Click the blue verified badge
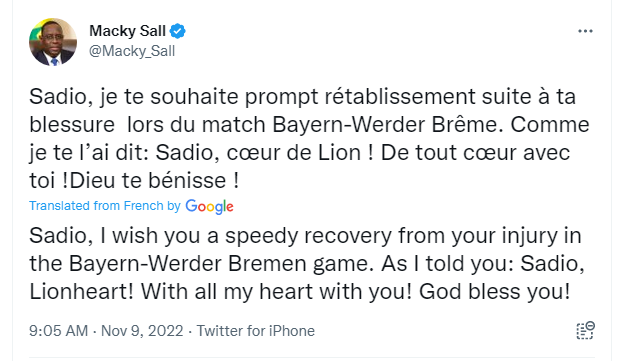 coord(177,31)
